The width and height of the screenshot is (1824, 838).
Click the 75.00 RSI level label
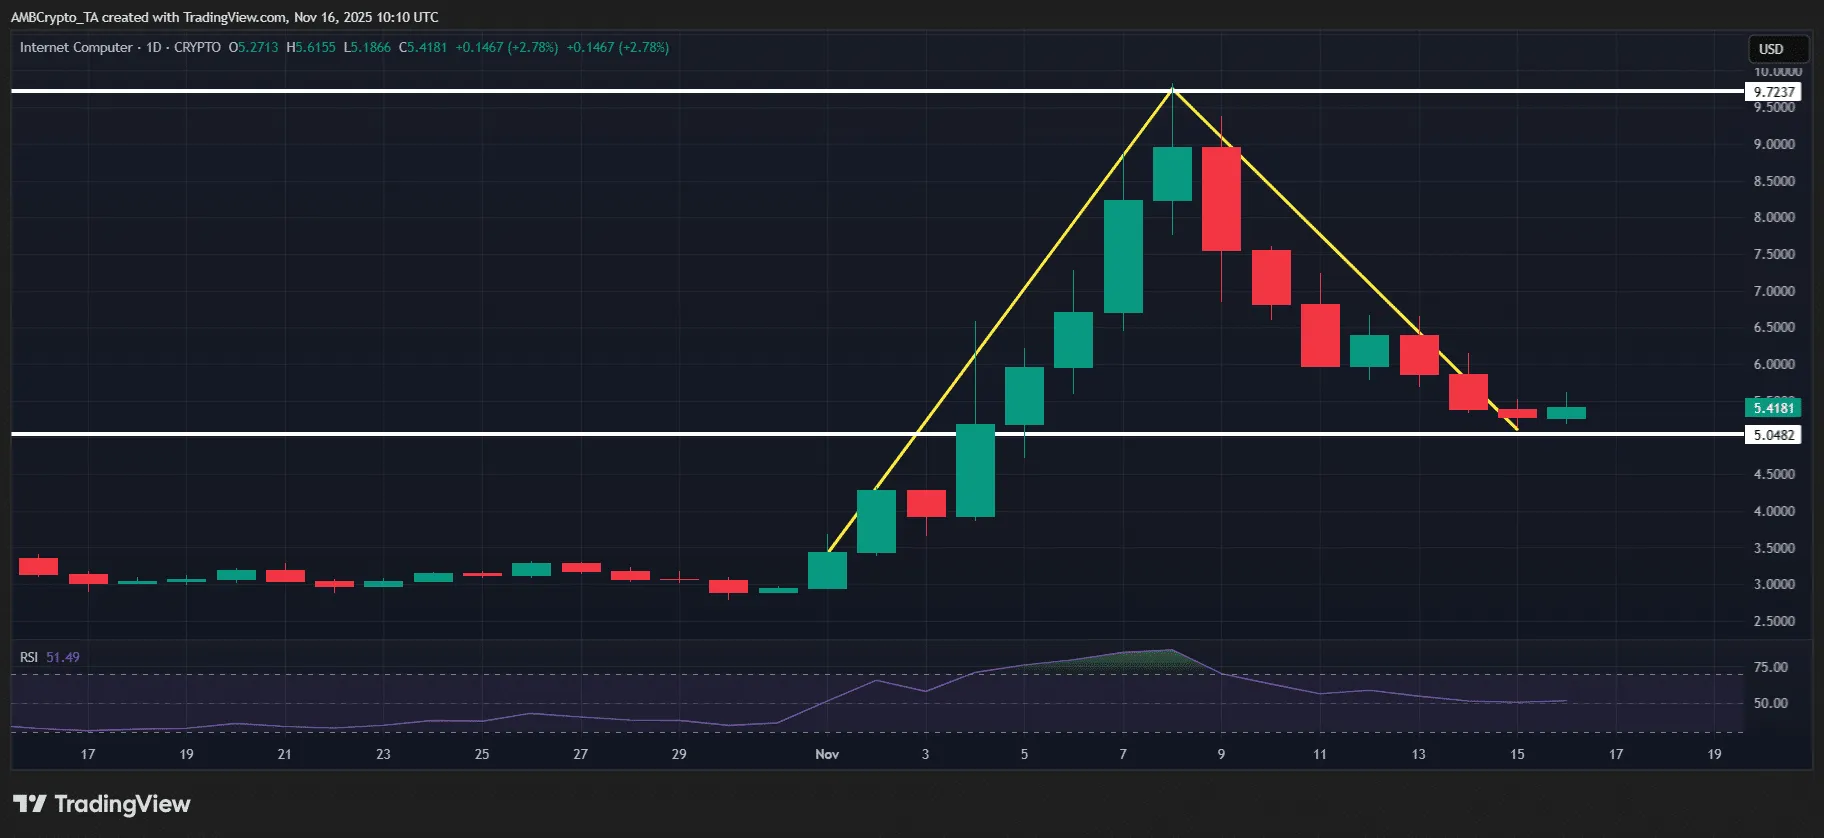[x=1770, y=667]
